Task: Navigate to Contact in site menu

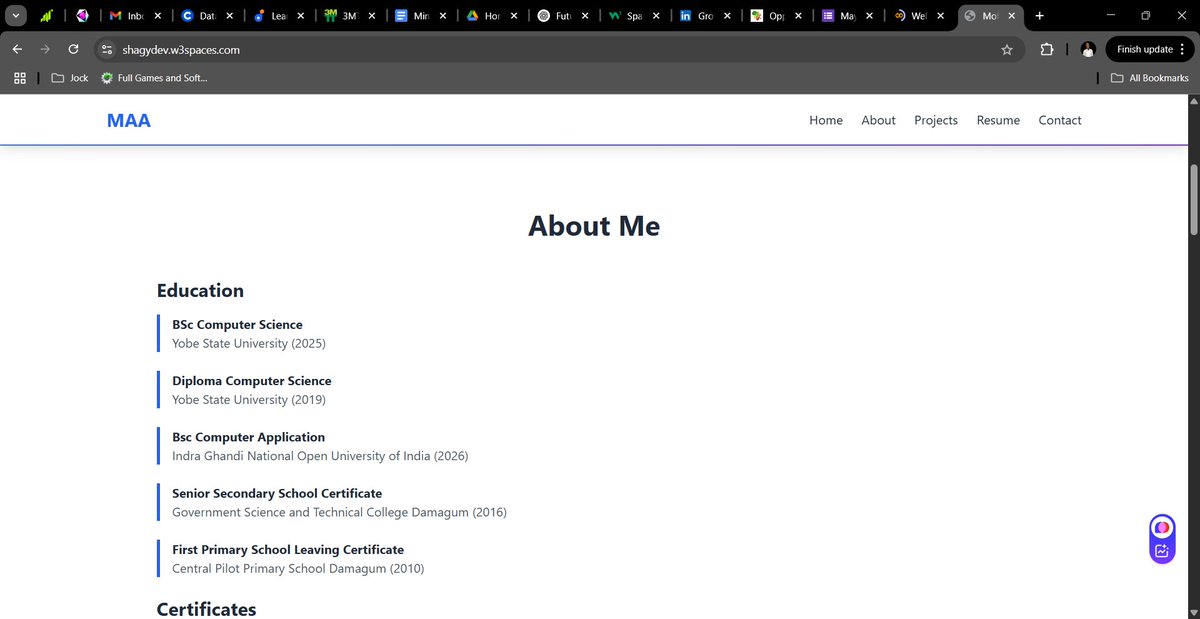Action: tap(1060, 120)
